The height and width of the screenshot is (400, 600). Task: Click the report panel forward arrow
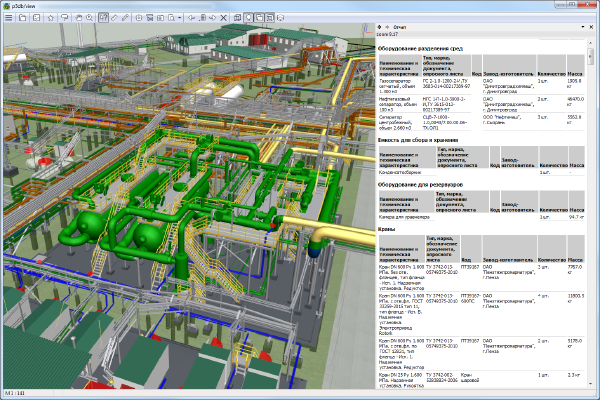tap(387, 27)
